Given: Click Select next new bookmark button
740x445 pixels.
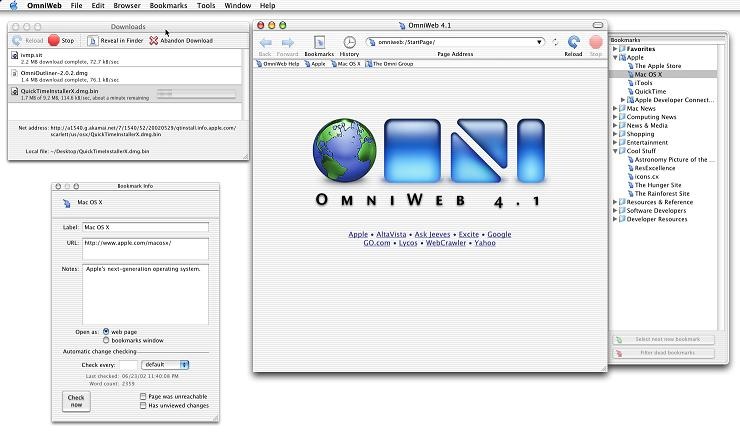Looking at the screenshot, I should (x=663, y=339).
